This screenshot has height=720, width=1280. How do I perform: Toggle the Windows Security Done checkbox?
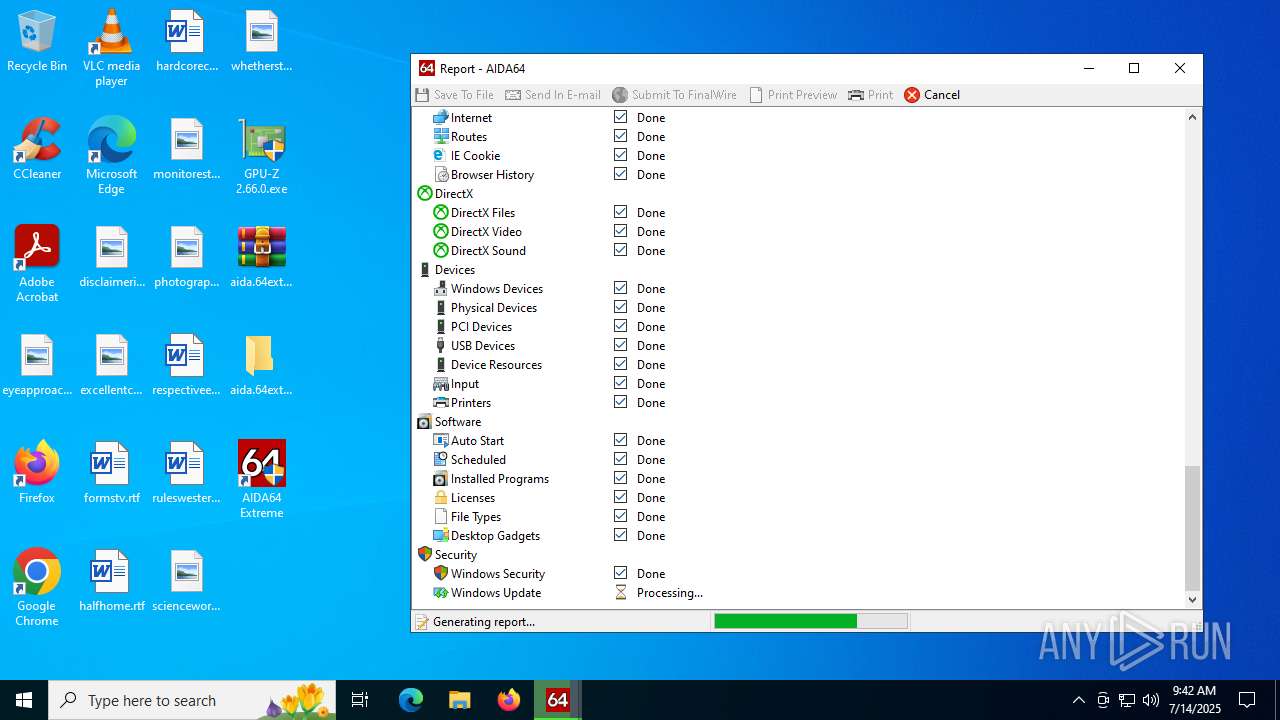[x=620, y=573]
